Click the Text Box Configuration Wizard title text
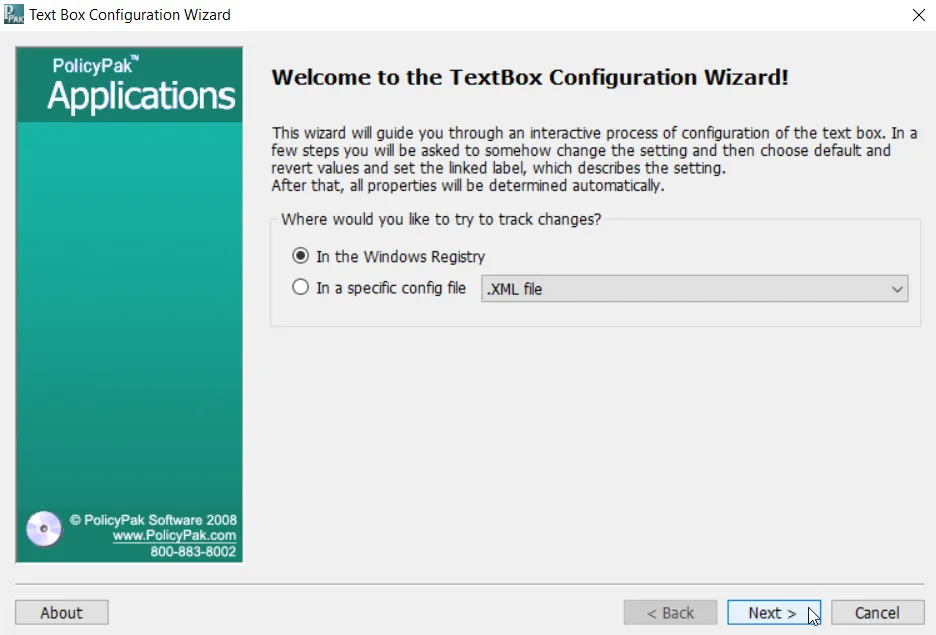This screenshot has width=936, height=635. [130, 15]
